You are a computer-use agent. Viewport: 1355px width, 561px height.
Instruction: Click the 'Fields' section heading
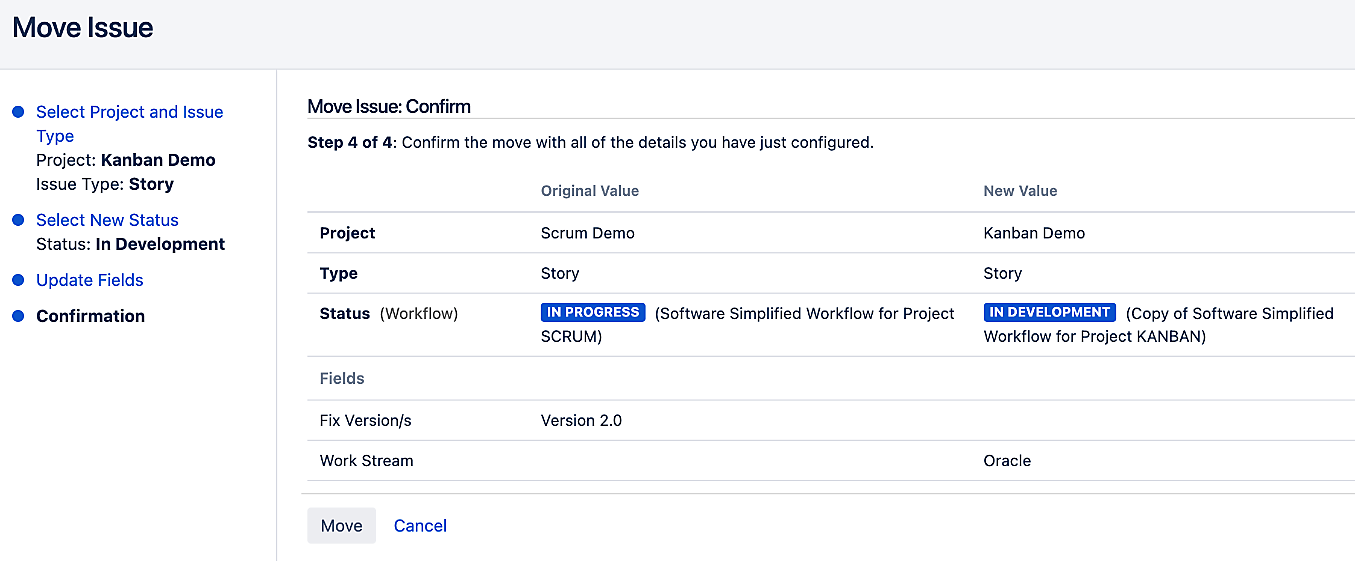342,379
